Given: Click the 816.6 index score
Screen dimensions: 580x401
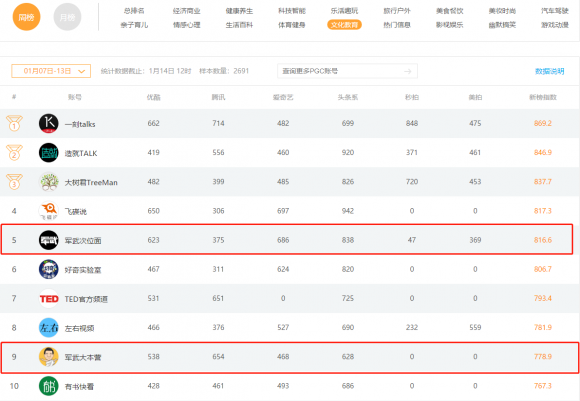Looking at the screenshot, I should tap(543, 240).
